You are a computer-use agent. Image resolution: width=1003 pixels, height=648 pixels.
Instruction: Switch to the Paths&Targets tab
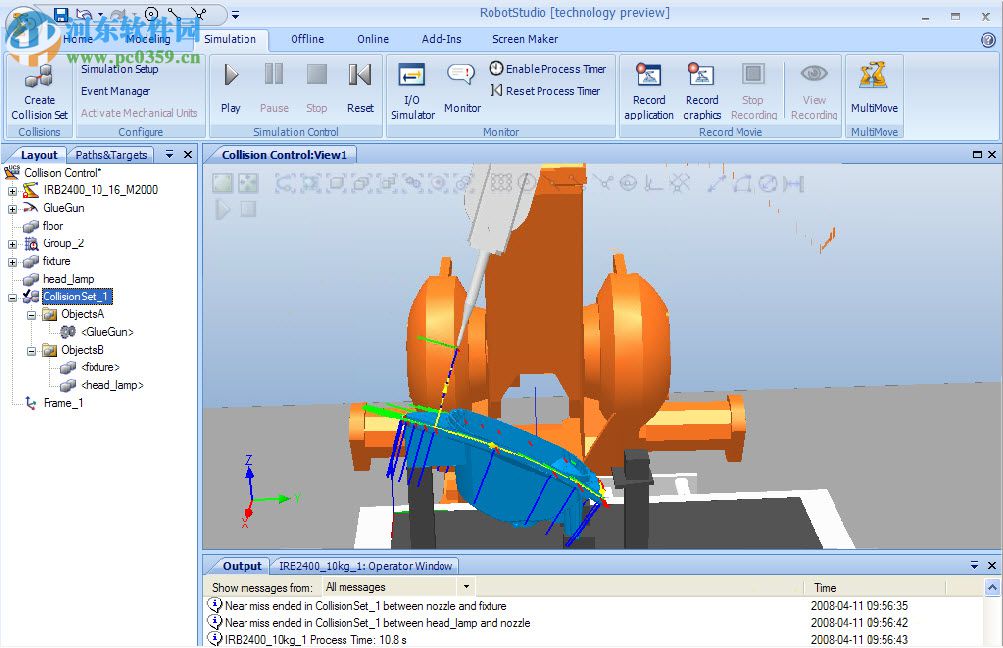[x=113, y=155]
